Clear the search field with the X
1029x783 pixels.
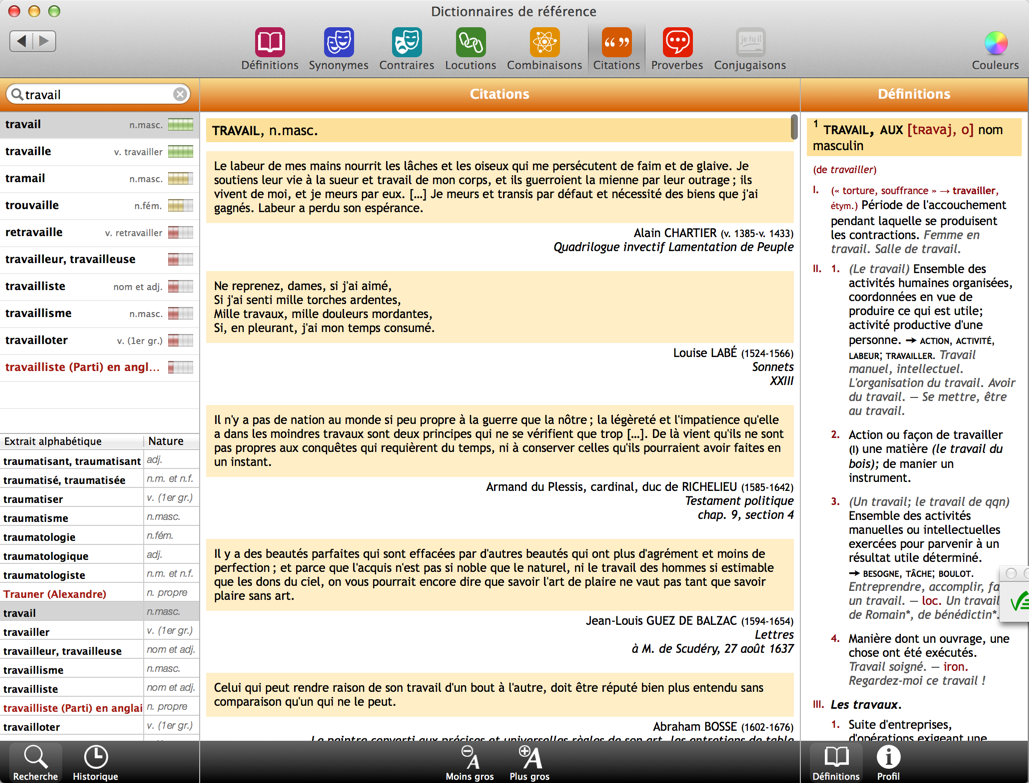coord(180,95)
